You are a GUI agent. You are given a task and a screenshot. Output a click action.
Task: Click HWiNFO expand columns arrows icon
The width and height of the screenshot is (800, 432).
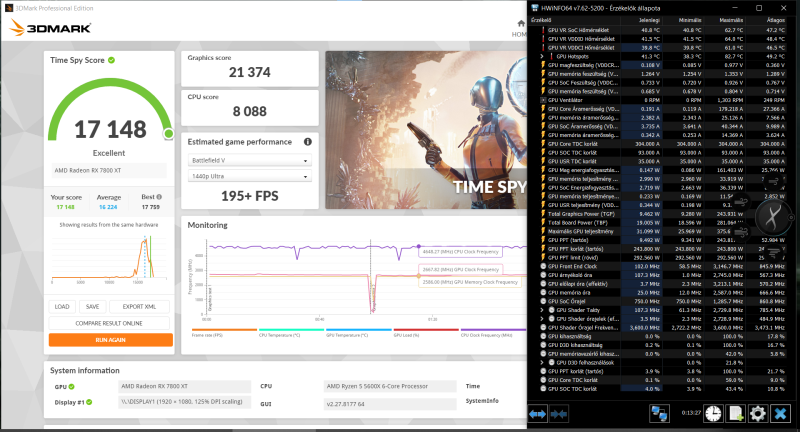537,414
